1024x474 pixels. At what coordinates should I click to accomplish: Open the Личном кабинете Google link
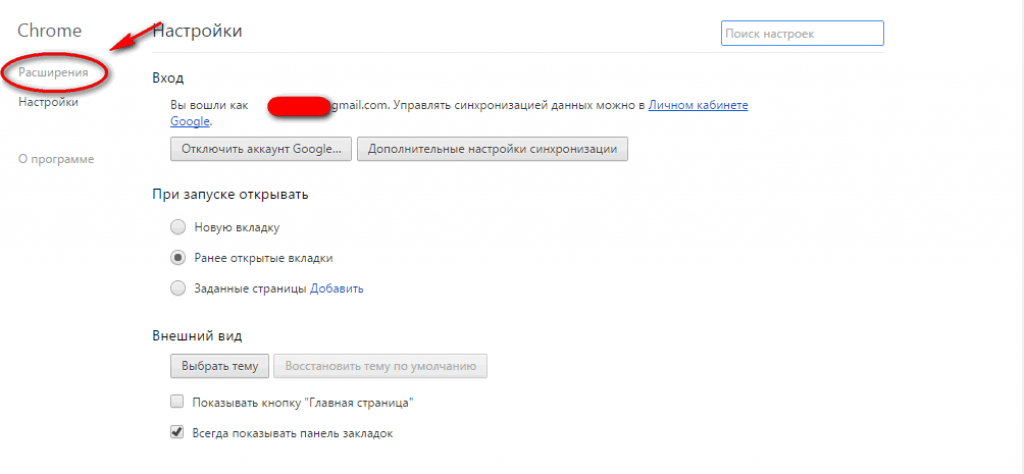pyautogui.click(x=697, y=105)
